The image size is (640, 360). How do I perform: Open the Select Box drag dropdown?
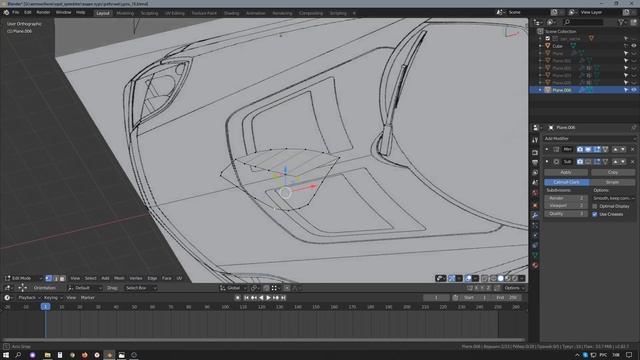point(140,288)
